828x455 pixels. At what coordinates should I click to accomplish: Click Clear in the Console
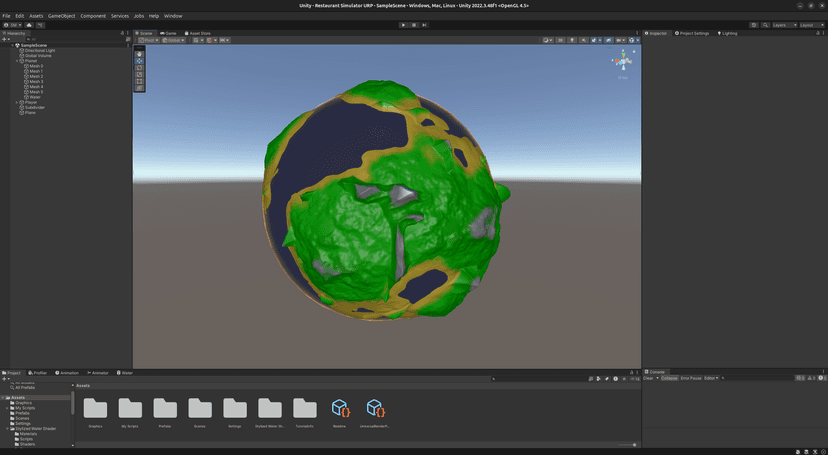(648, 378)
